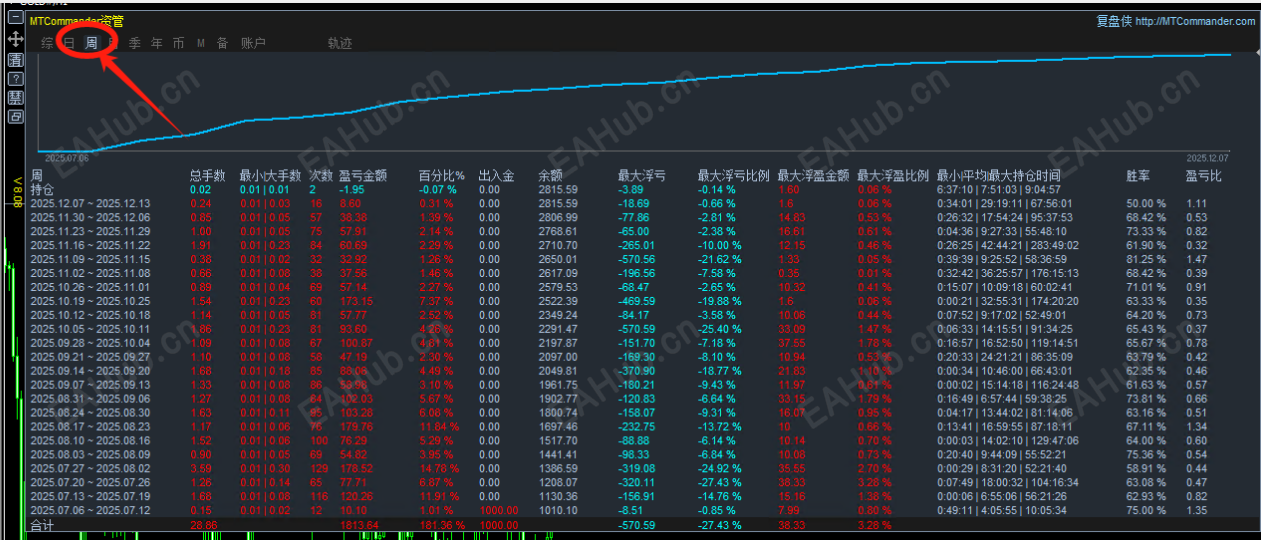Viewport: 1261px width, 540px height.
Task: Click the 清 clear icon in sidebar
Action: (16, 60)
